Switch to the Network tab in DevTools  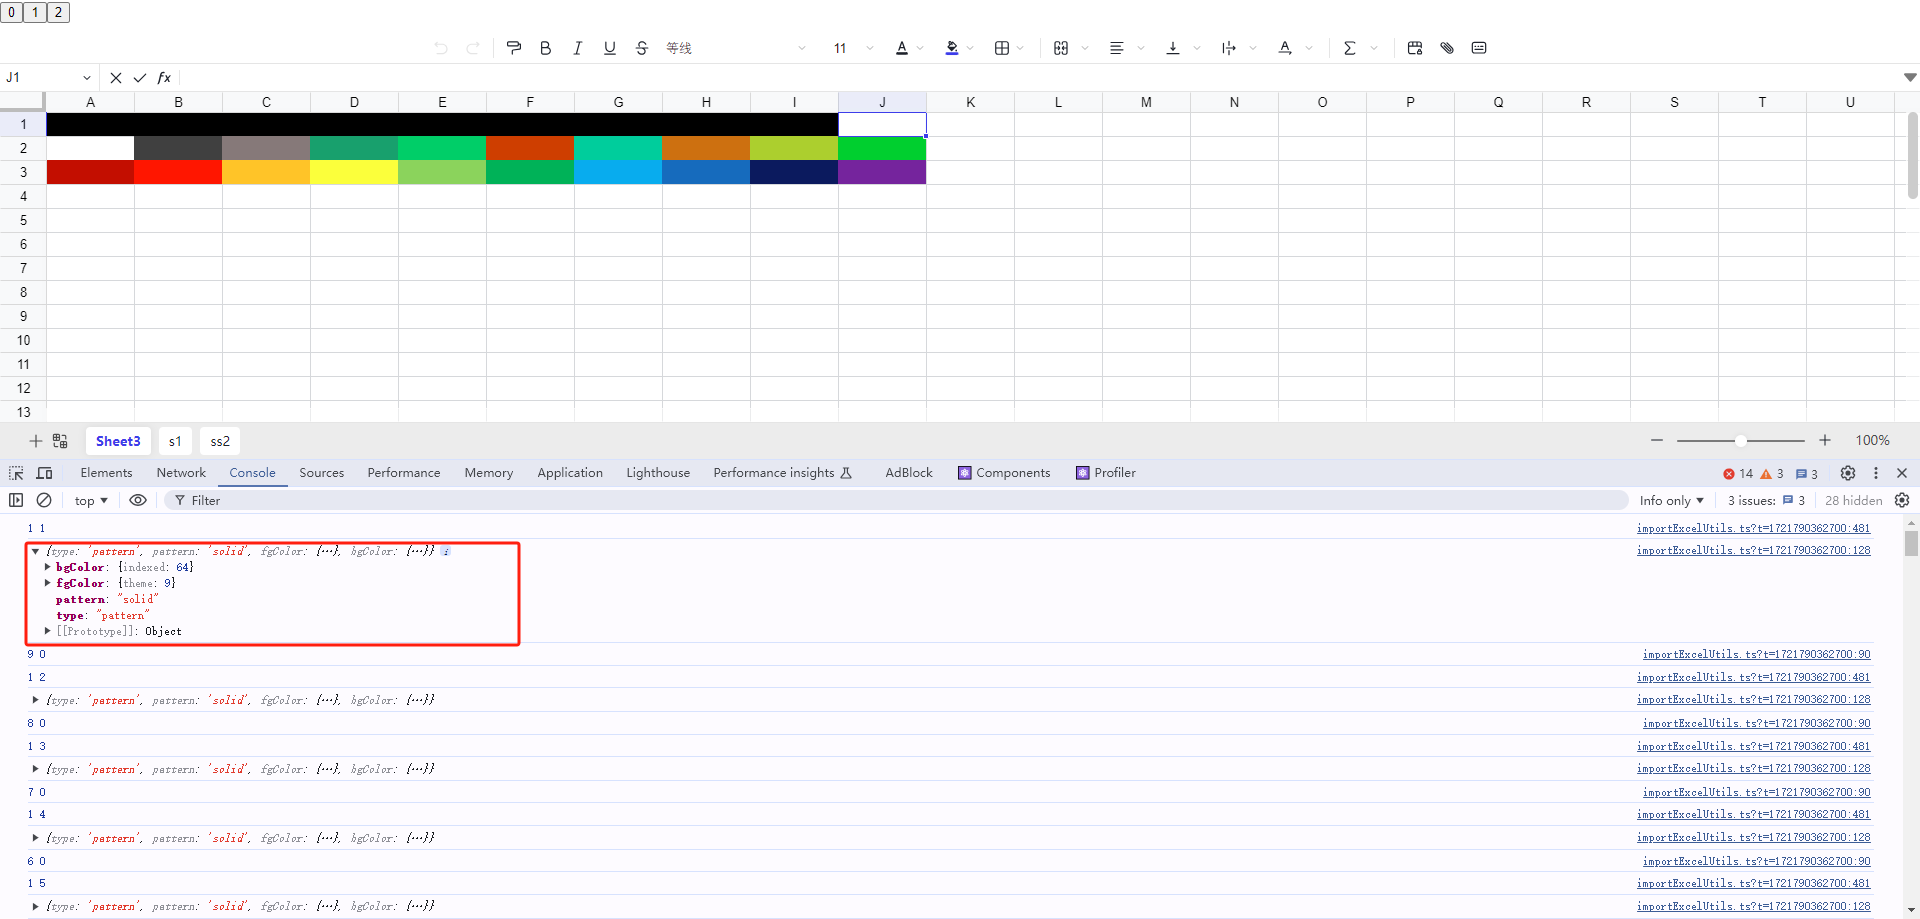coord(180,472)
